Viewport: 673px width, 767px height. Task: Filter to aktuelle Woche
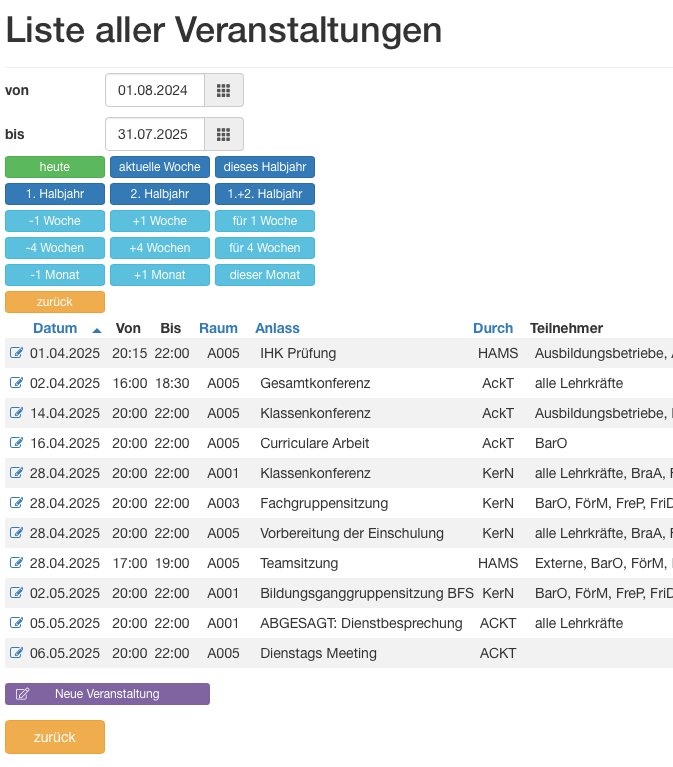click(160, 167)
